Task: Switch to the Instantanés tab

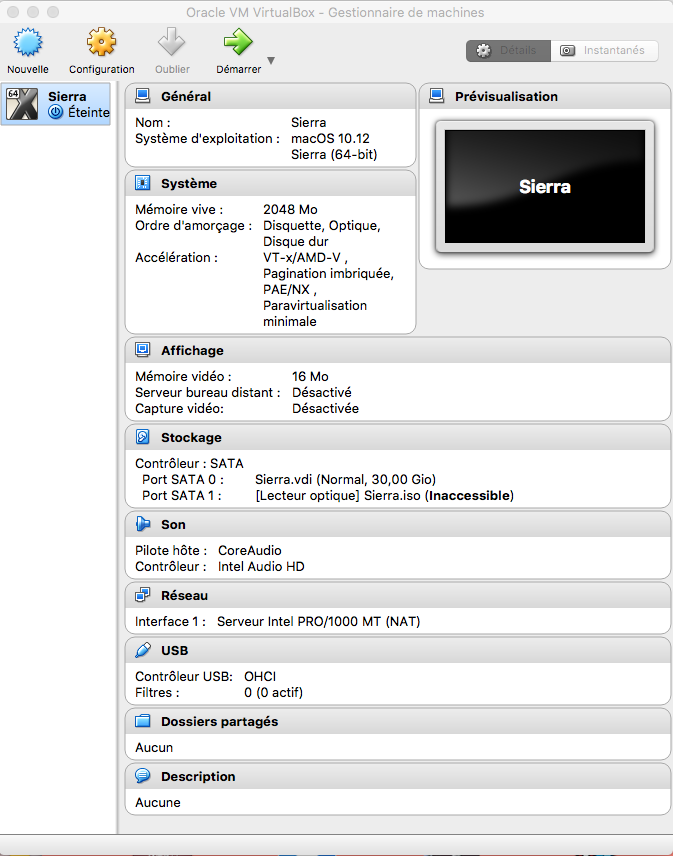Action: tap(604, 51)
